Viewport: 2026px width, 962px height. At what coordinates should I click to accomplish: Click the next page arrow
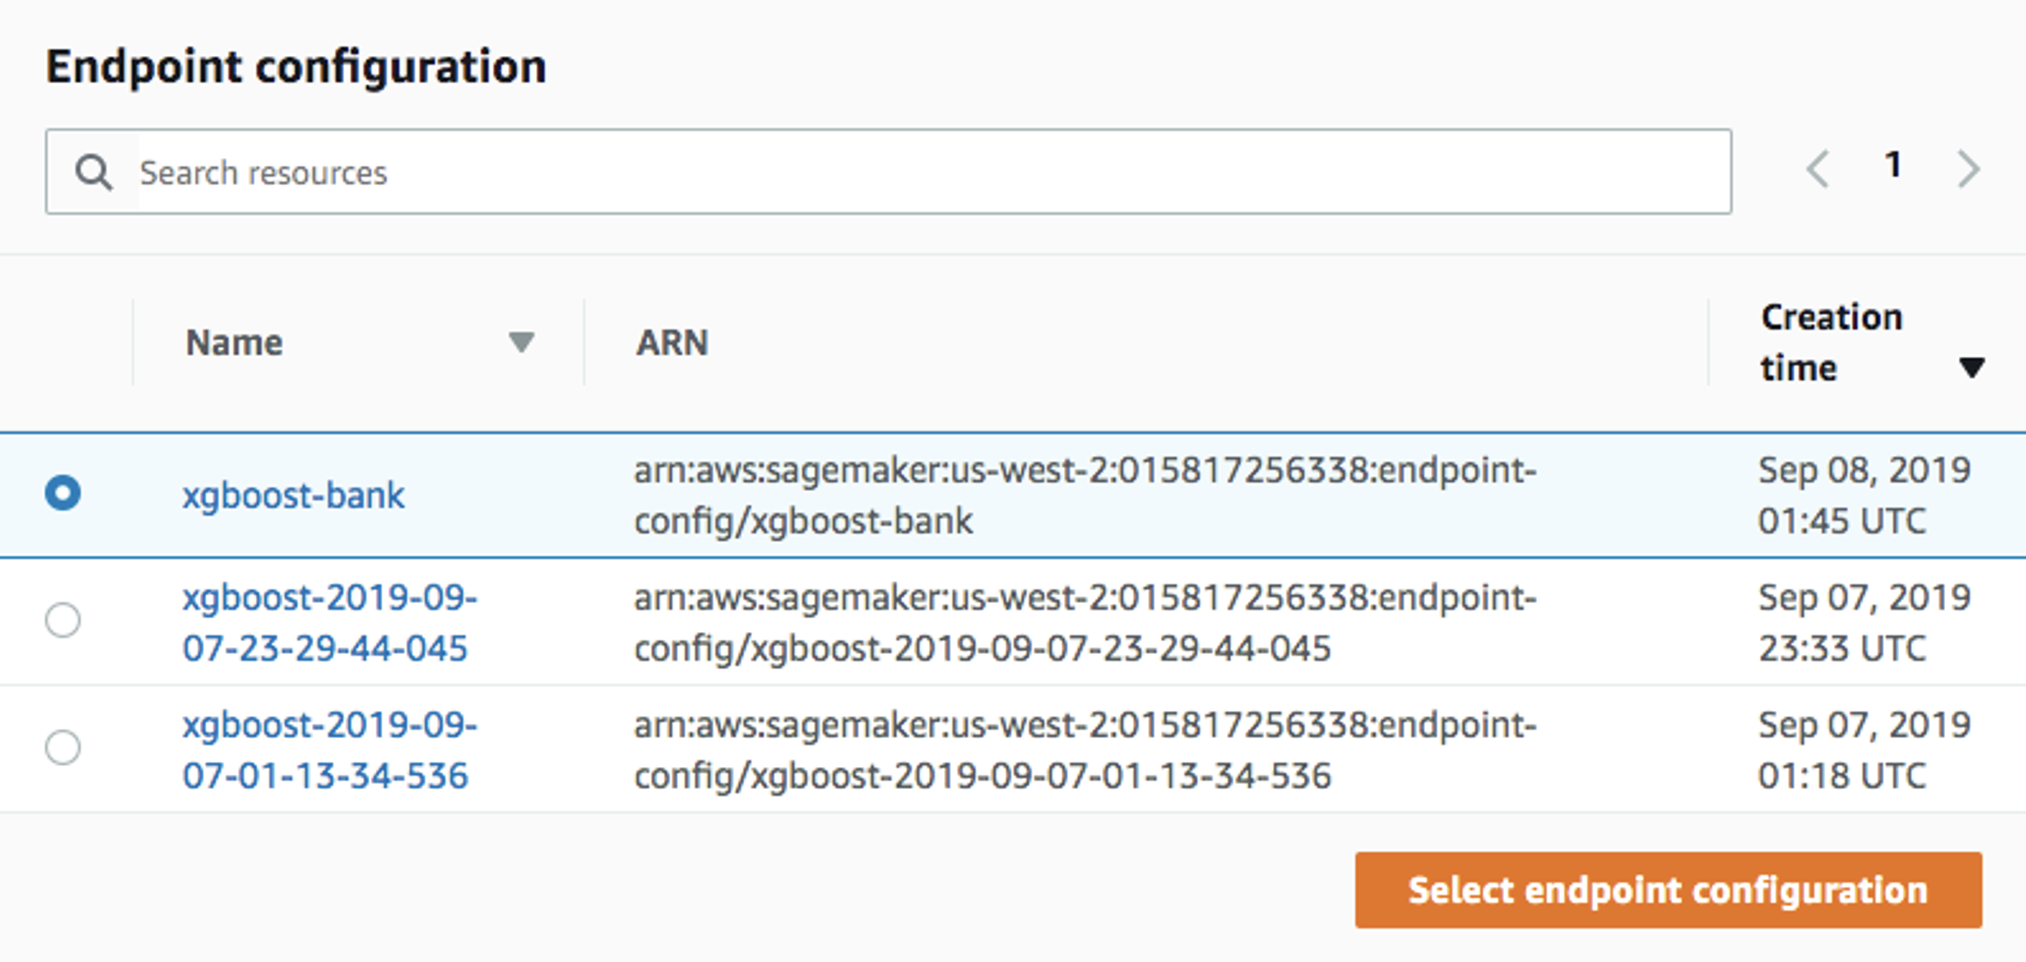1967,168
